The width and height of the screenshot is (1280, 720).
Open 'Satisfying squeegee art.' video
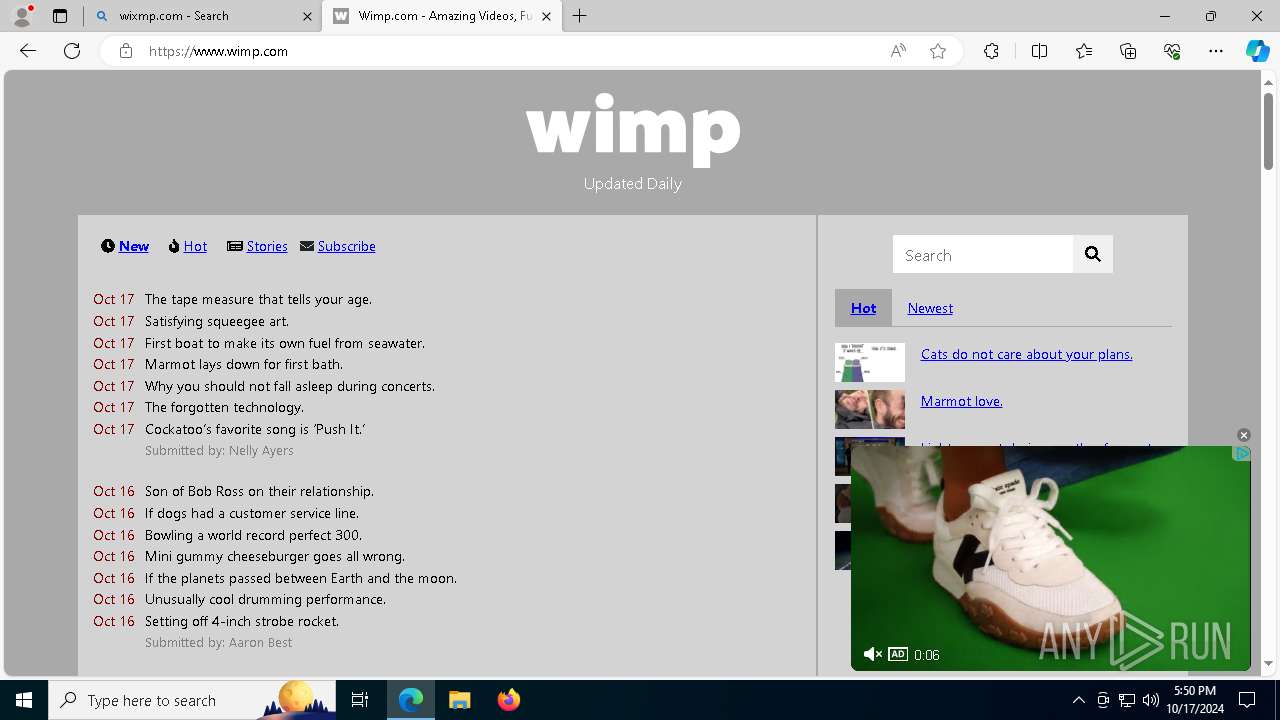[217, 321]
